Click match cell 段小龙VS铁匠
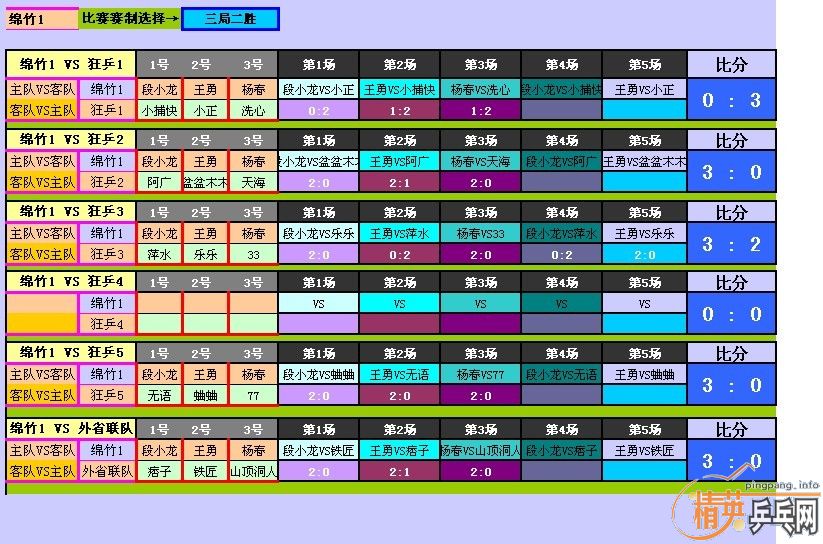The width and height of the screenshot is (823, 544). click(x=319, y=450)
